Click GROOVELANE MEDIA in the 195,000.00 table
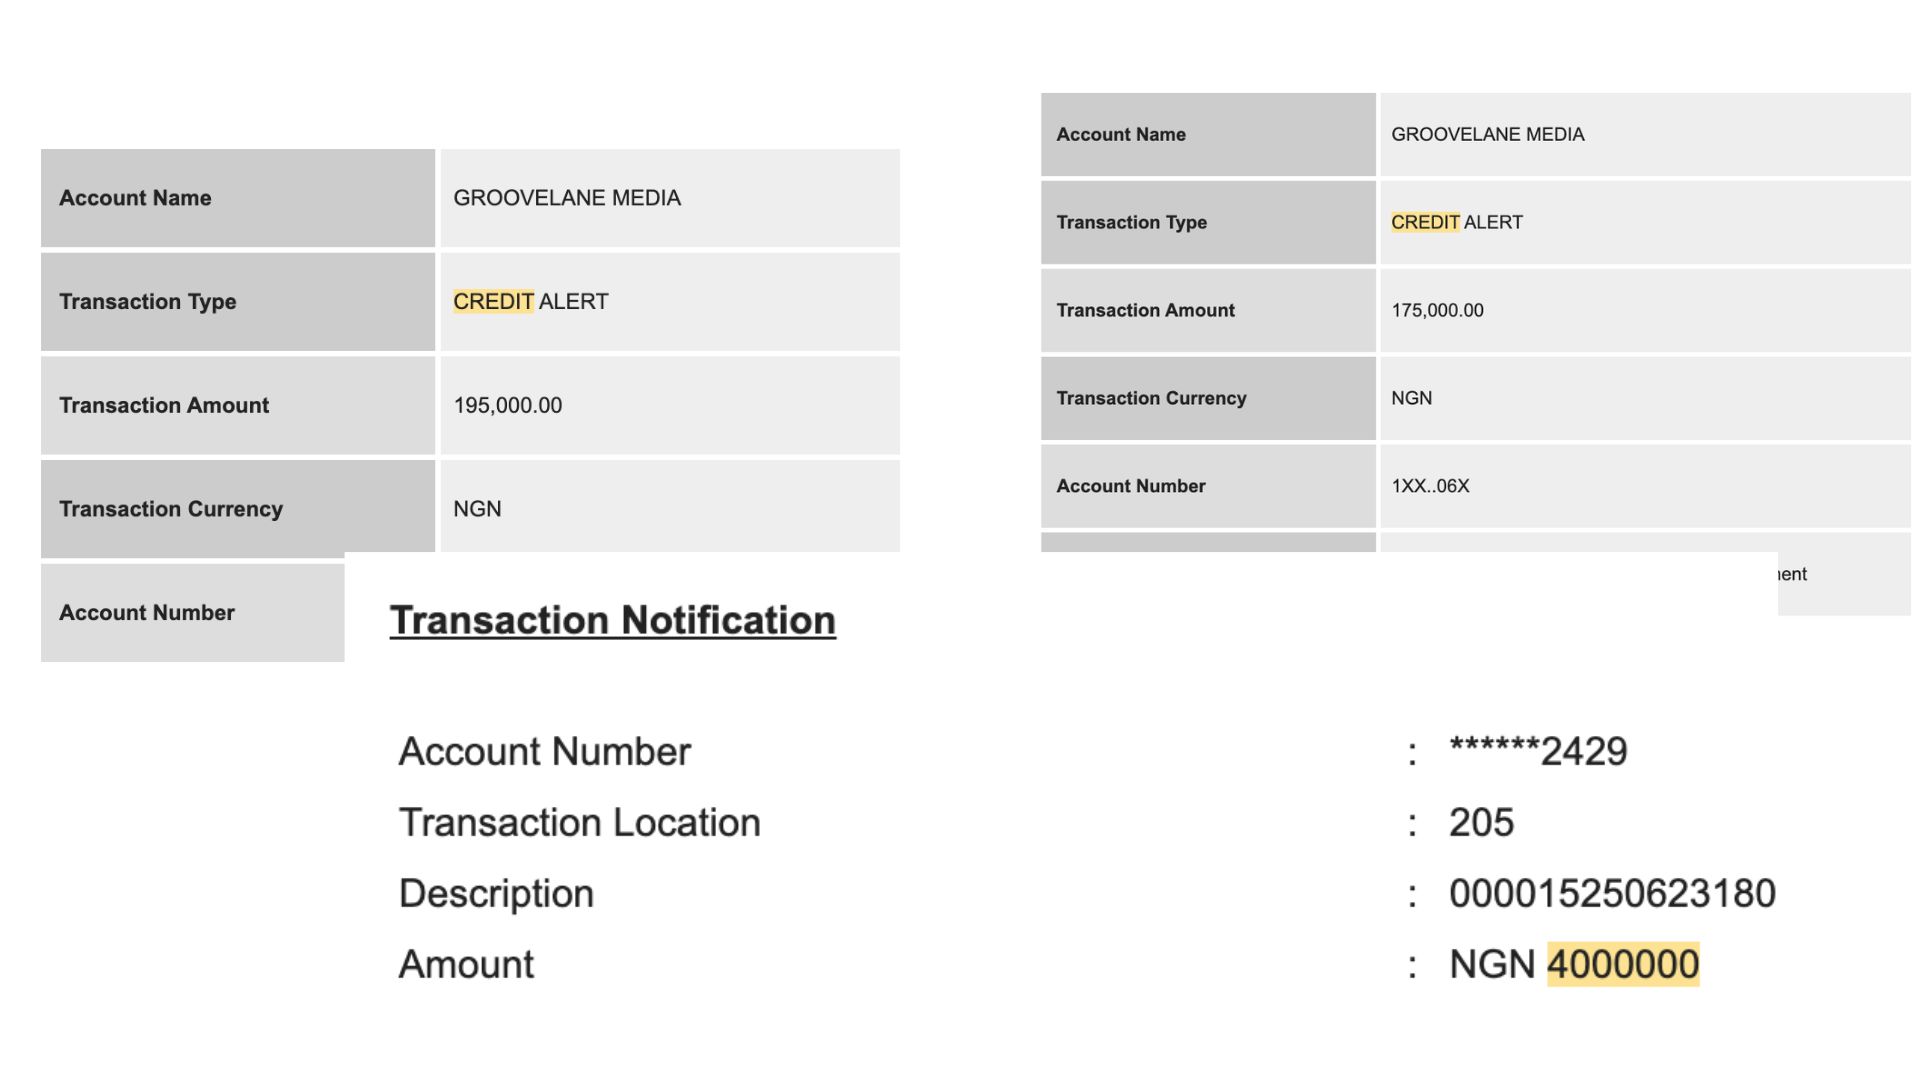This screenshot has width=1920, height=1080. click(567, 198)
